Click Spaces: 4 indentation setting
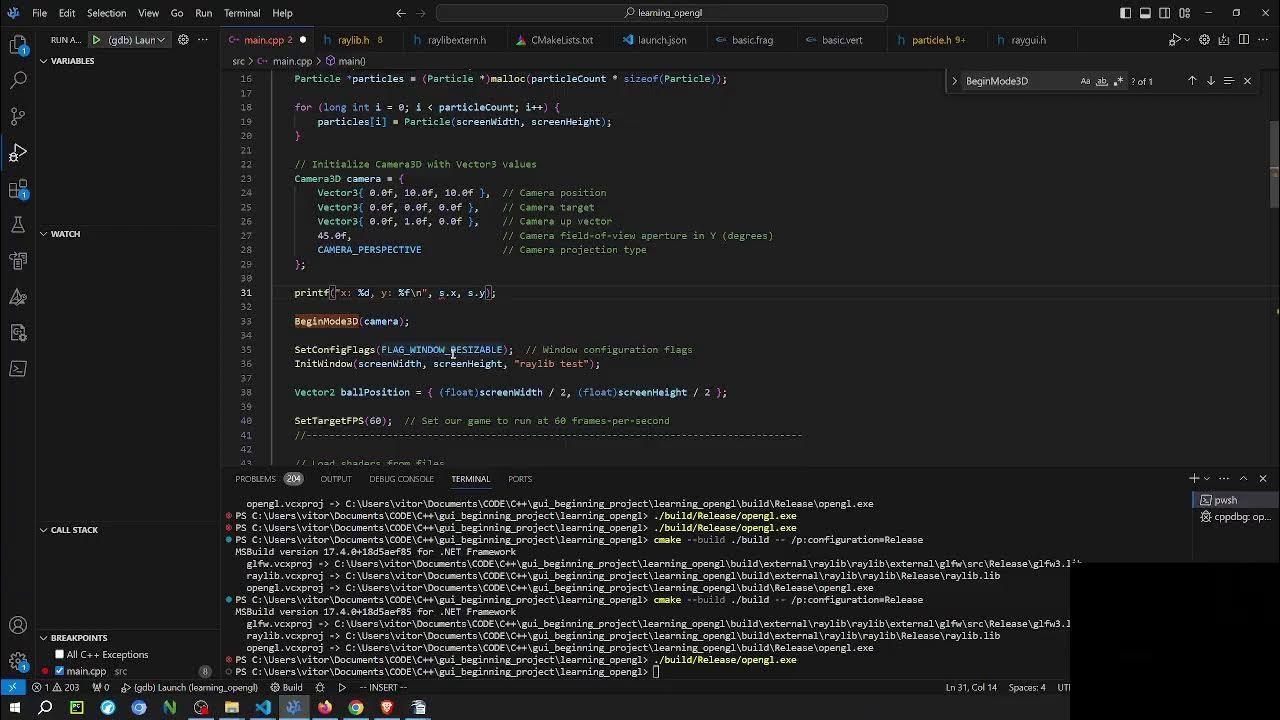Image resolution: width=1280 pixels, height=720 pixels. 1027,687
